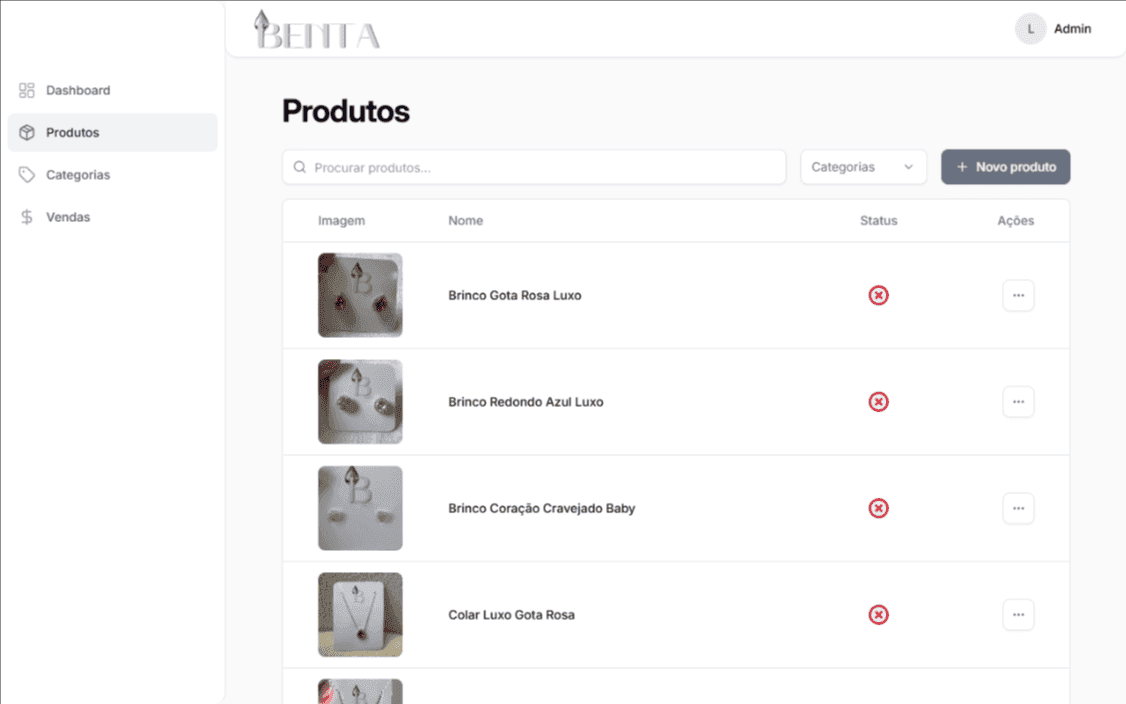Go to the Dashboard page
This screenshot has width=1126, height=704.
(78, 91)
